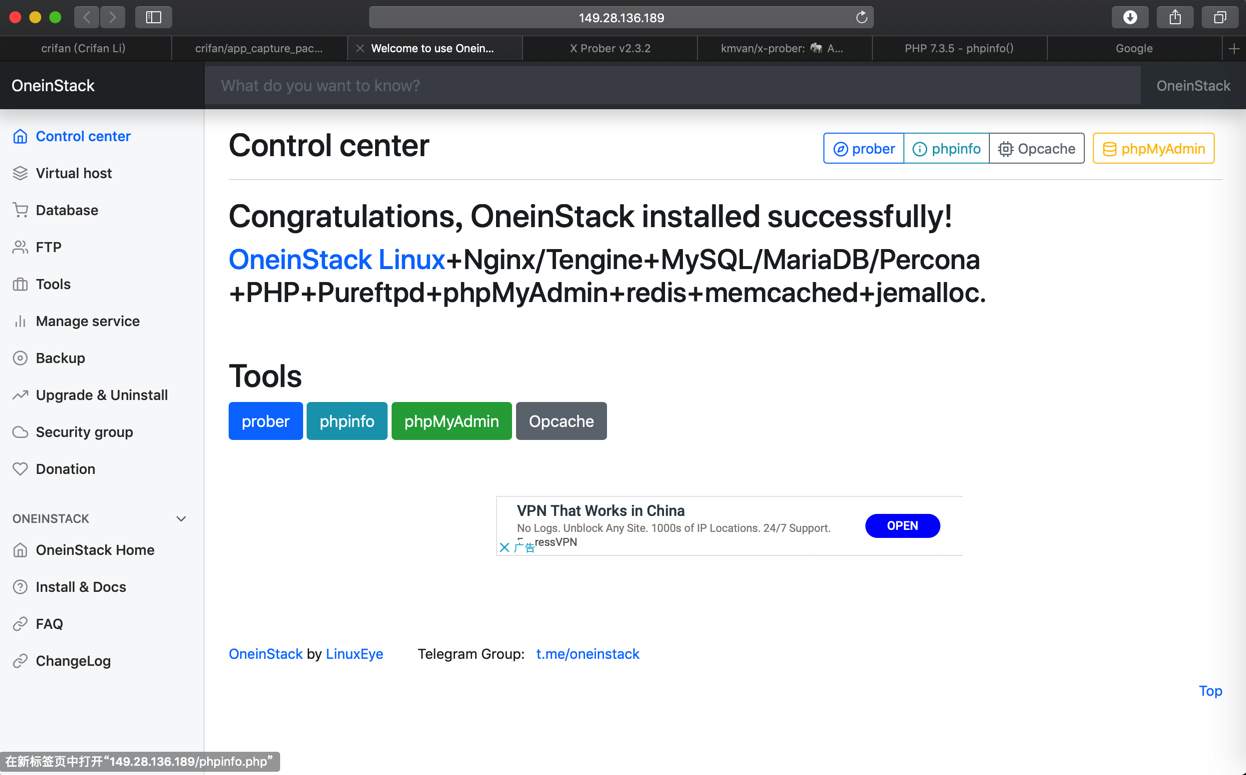Screen dimensions: 1246x775
Task: Click the OneinStack brand in top-left header
Action: tap(53, 86)
